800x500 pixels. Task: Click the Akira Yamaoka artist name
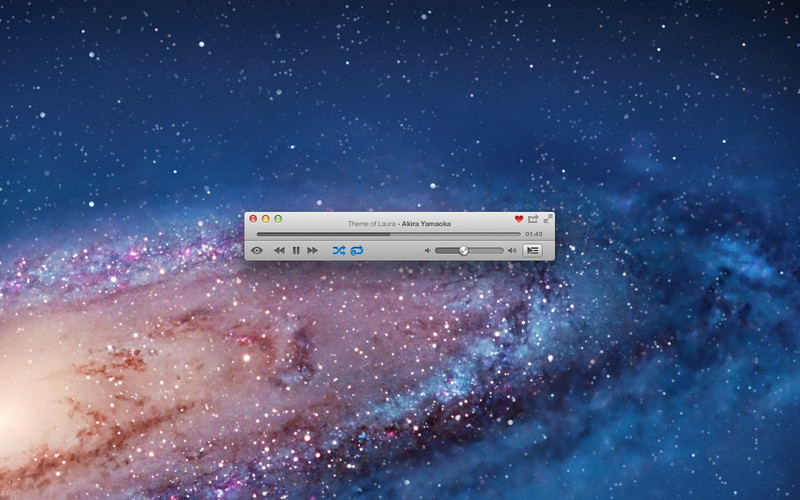426,223
